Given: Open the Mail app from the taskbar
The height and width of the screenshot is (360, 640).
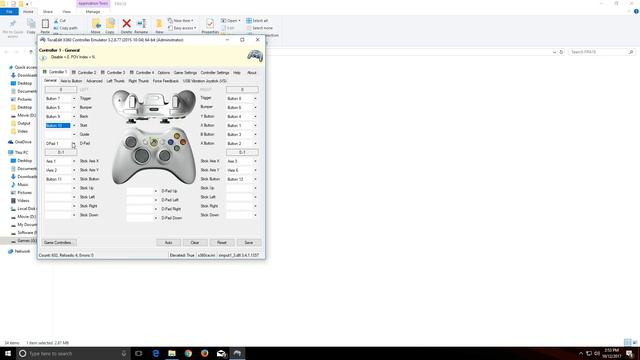Looking at the screenshot, I should 221,353.
